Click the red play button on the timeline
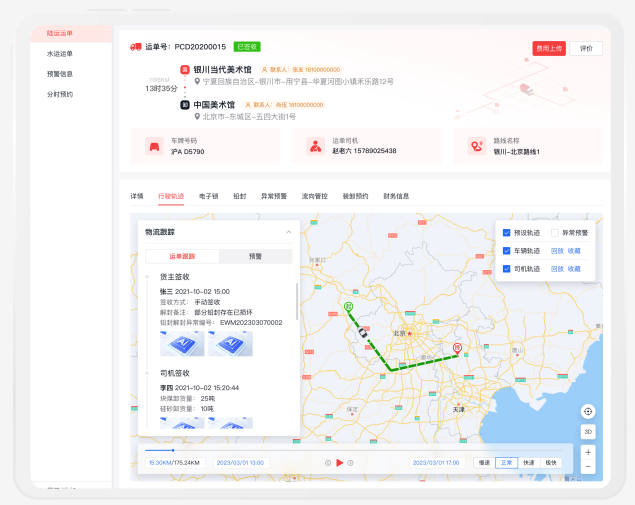 pos(340,462)
